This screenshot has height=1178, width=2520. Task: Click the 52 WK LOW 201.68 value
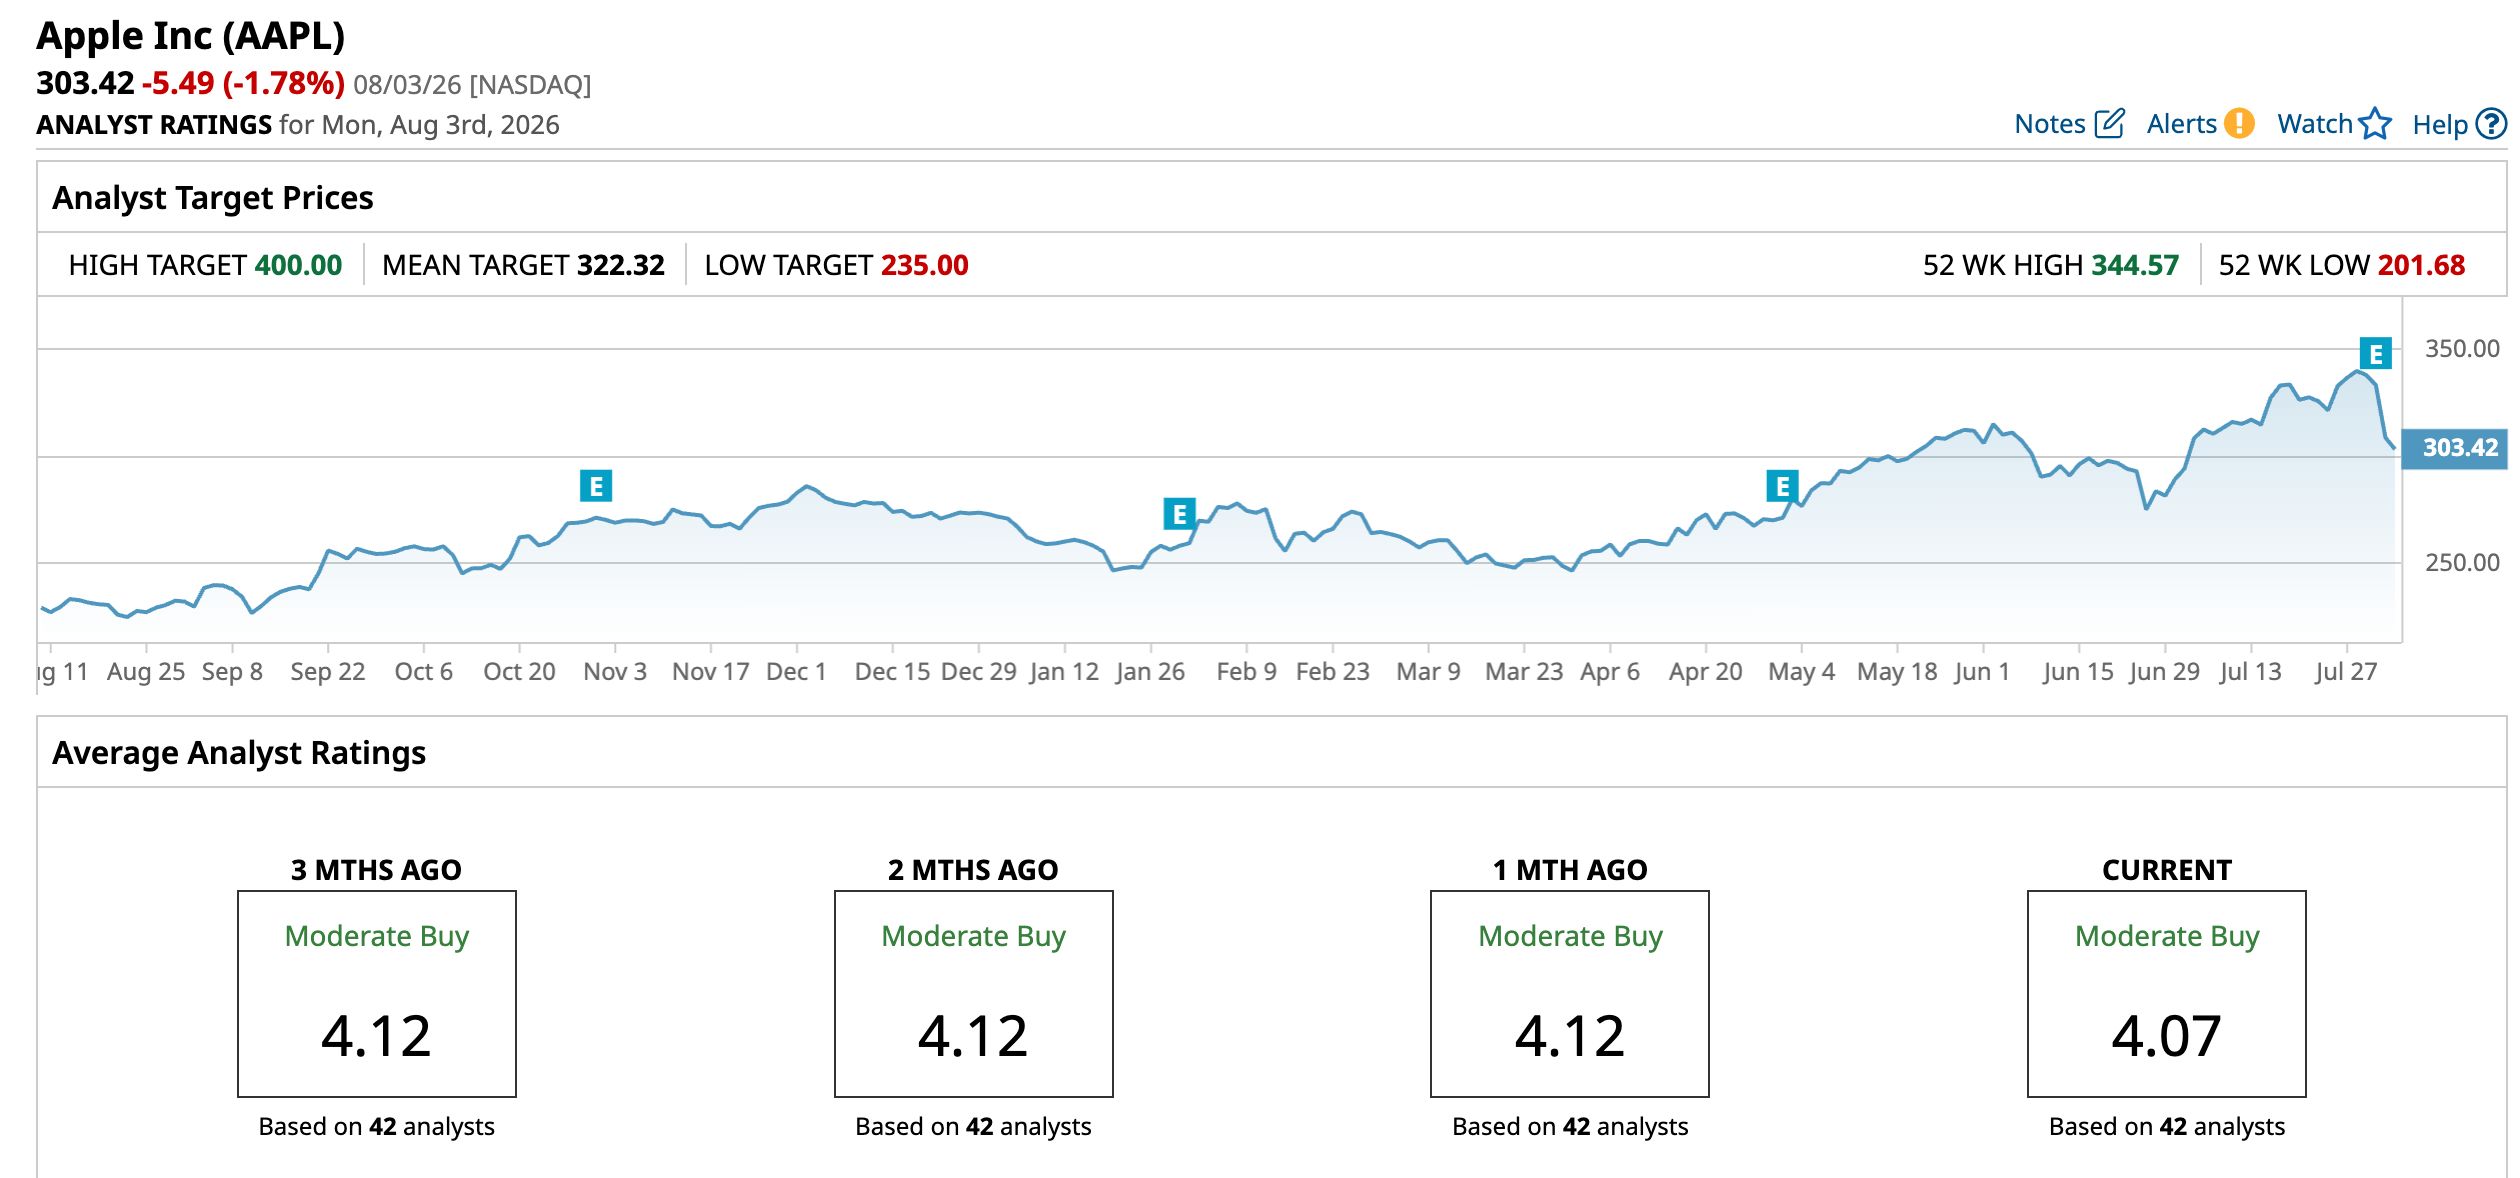[2421, 265]
